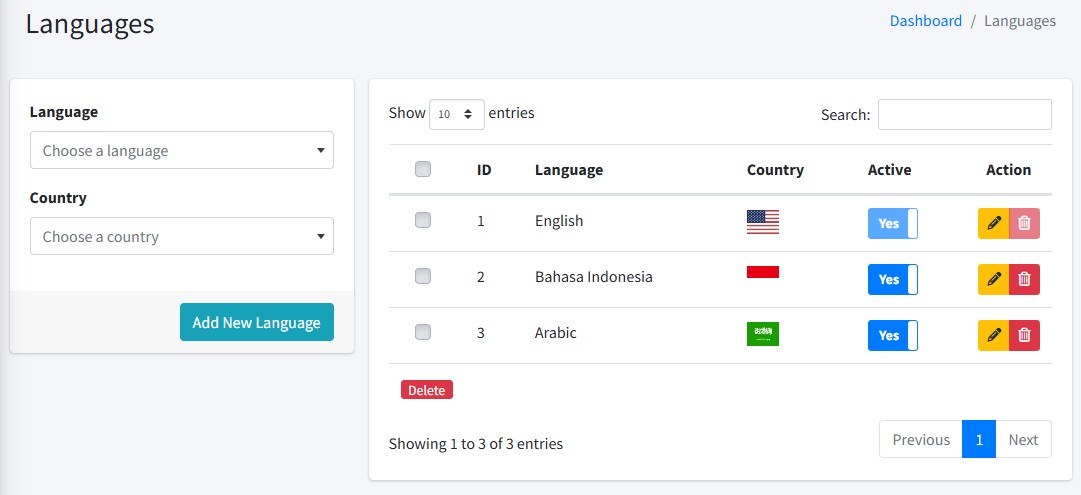Delete the Arabic row using trash icon
The width and height of the screenshot is (1081, 495).
pos(1024,335)
